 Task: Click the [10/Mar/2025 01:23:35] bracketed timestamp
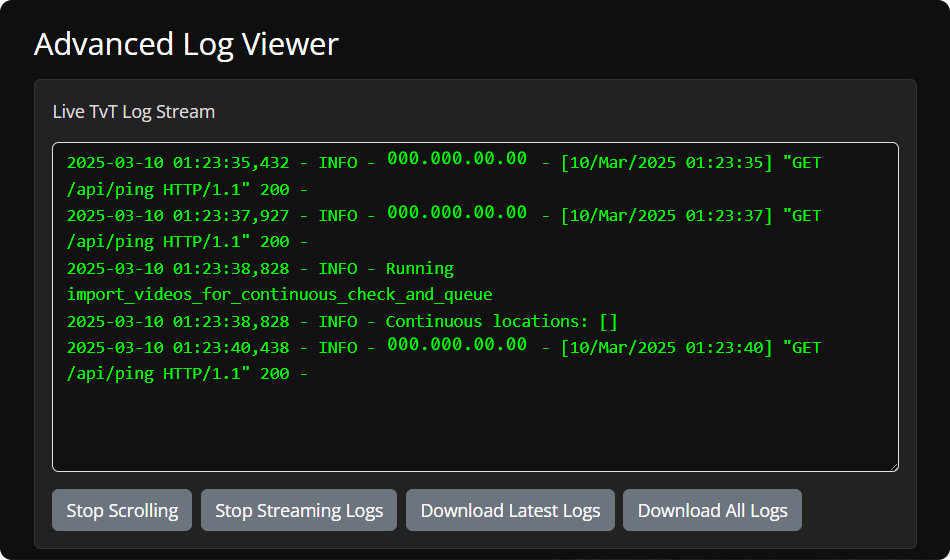click(667, 163)
